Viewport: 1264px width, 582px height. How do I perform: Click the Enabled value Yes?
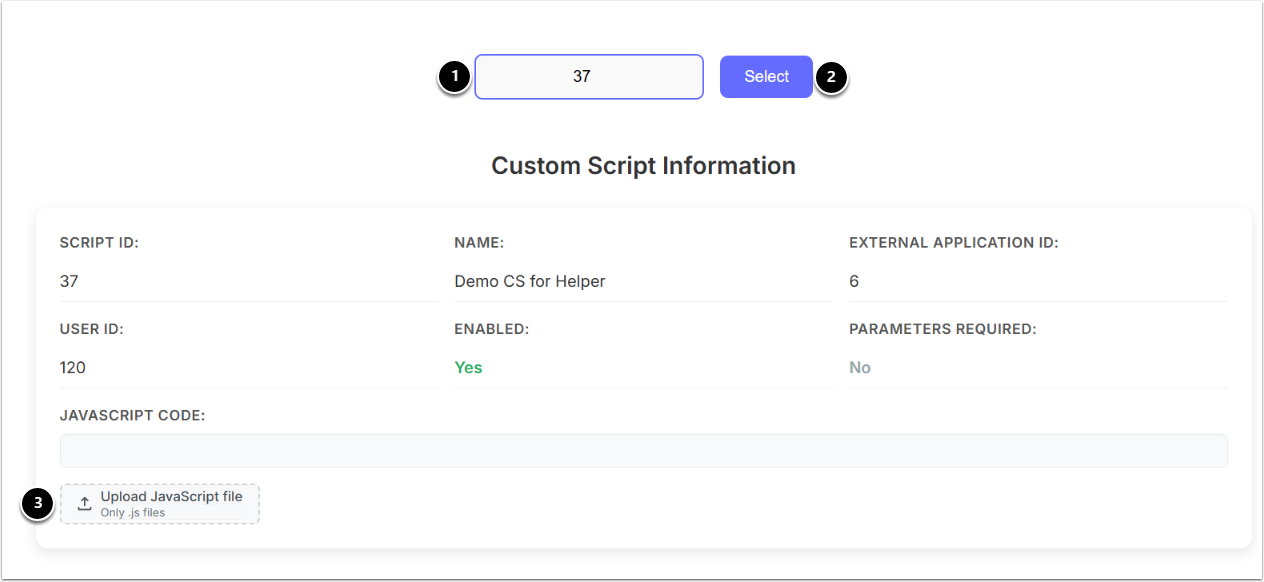tap(468, 368)
